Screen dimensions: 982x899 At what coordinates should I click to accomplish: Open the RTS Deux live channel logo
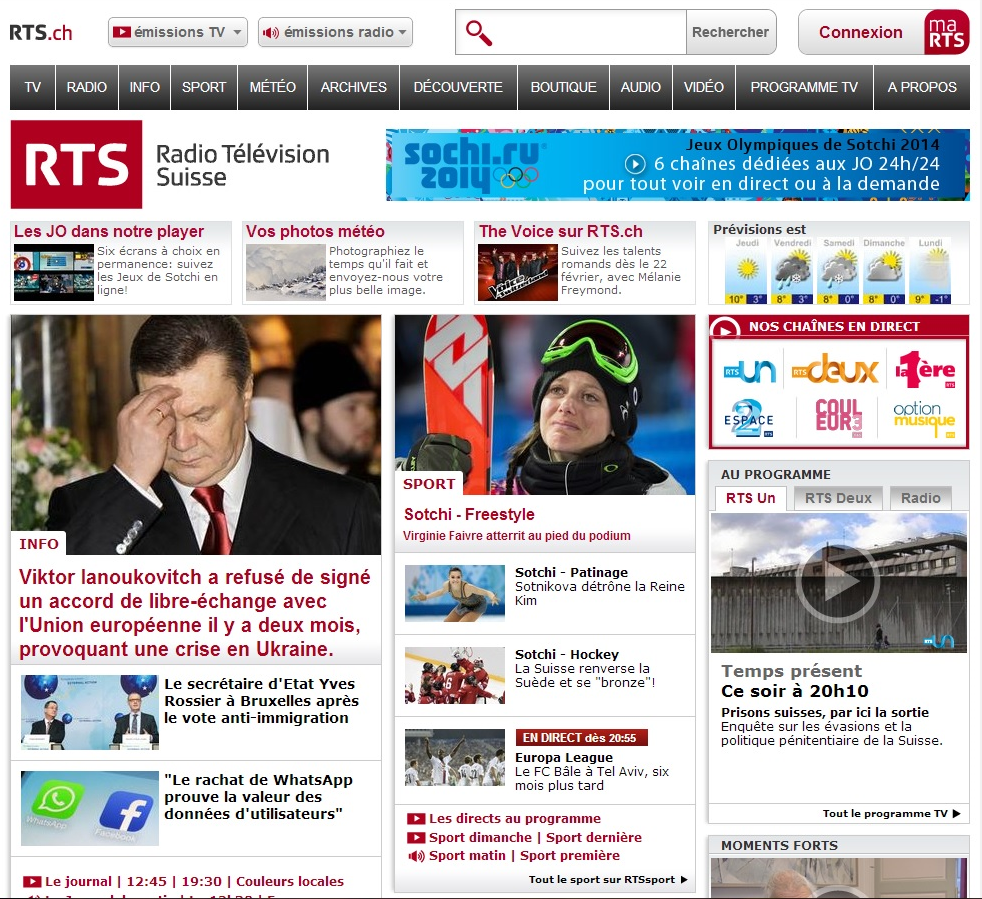click(x=835, y=371)
